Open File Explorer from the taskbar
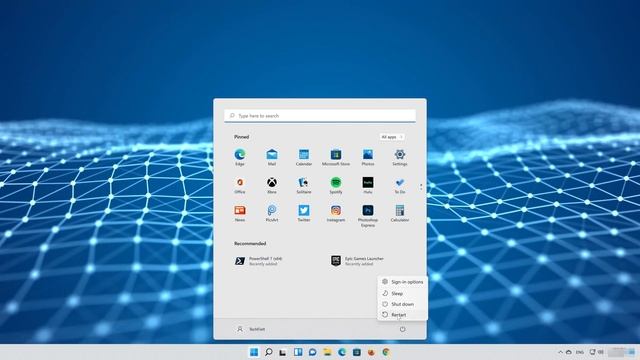640x360 pixels. [327, 352]
